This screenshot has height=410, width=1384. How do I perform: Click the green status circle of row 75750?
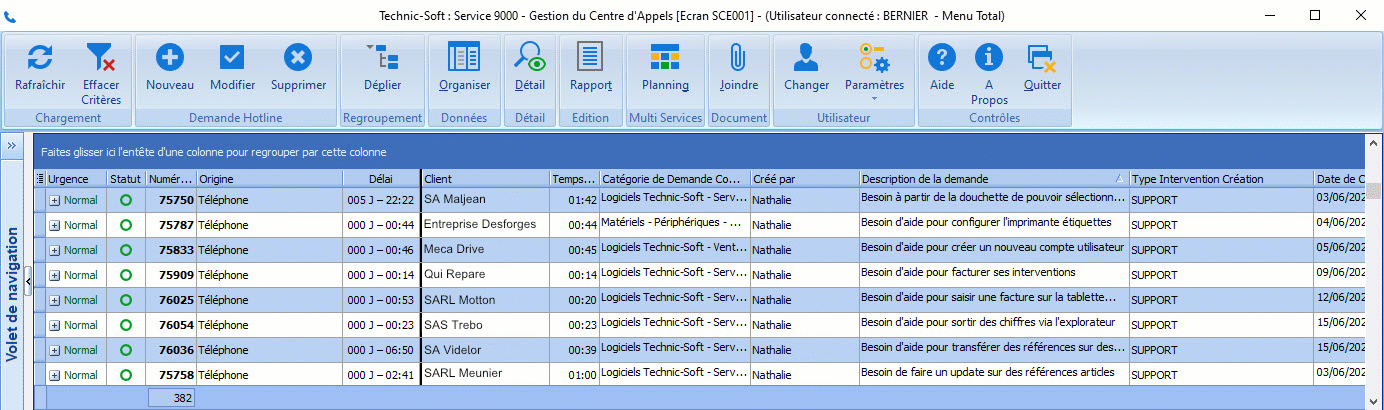125,200
